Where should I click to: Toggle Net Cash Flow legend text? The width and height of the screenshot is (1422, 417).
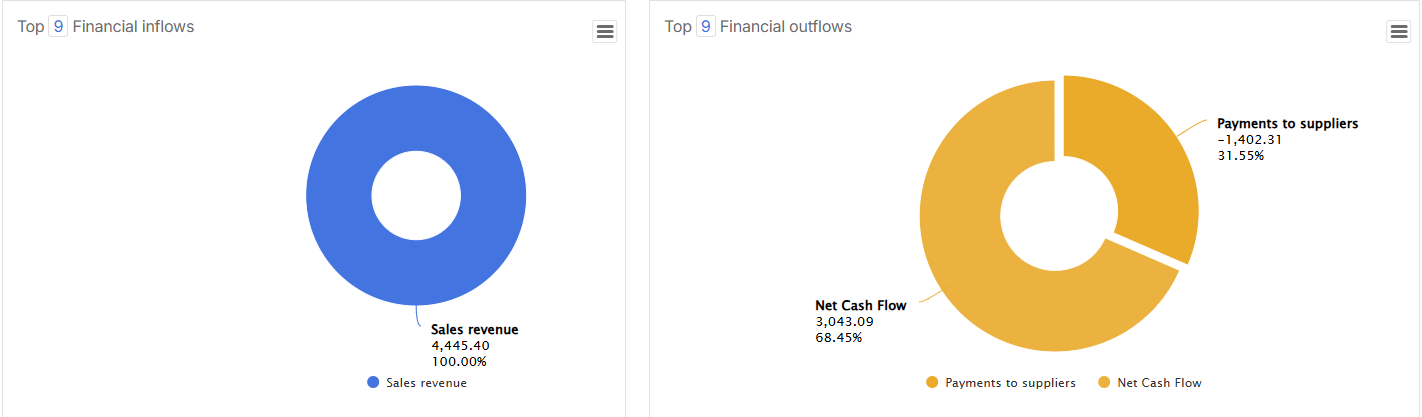pyautogui.click(x=1159, y=383)
